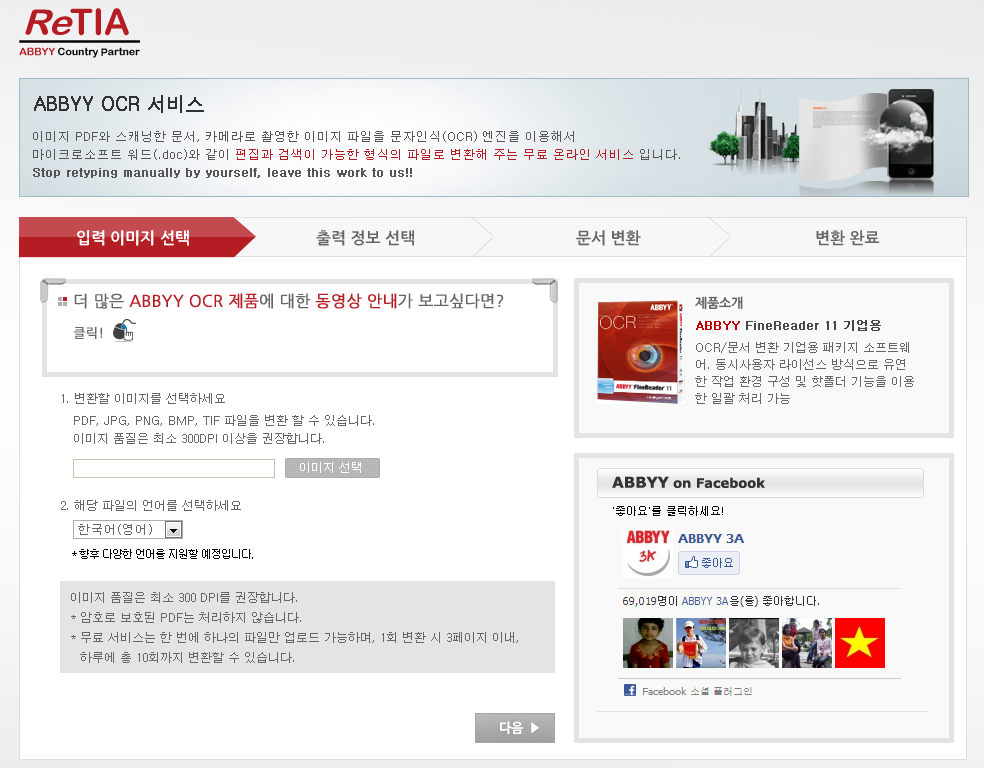Click the black-and-white child profile photo
Screen dimensions: 984x768
pyautogui.click(x=754, y=643)
